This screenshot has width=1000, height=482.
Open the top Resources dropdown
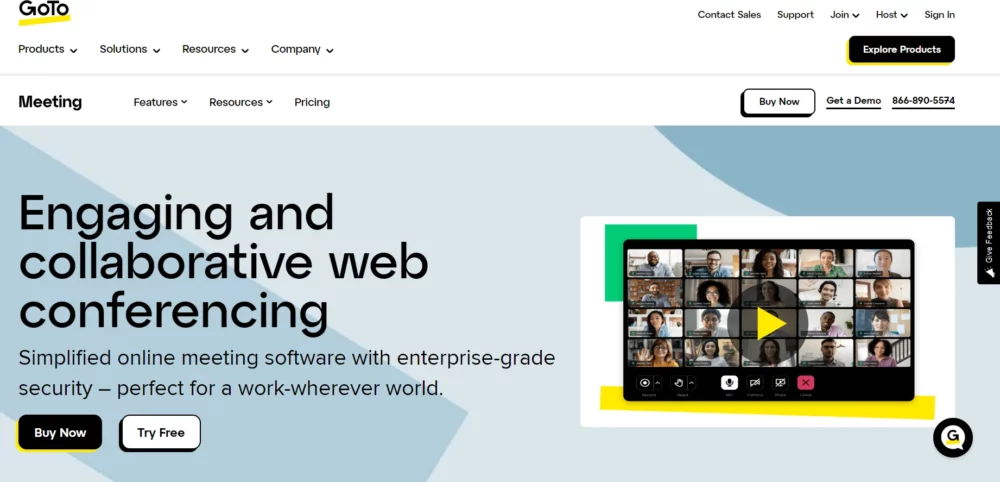(x=216, y=49)
